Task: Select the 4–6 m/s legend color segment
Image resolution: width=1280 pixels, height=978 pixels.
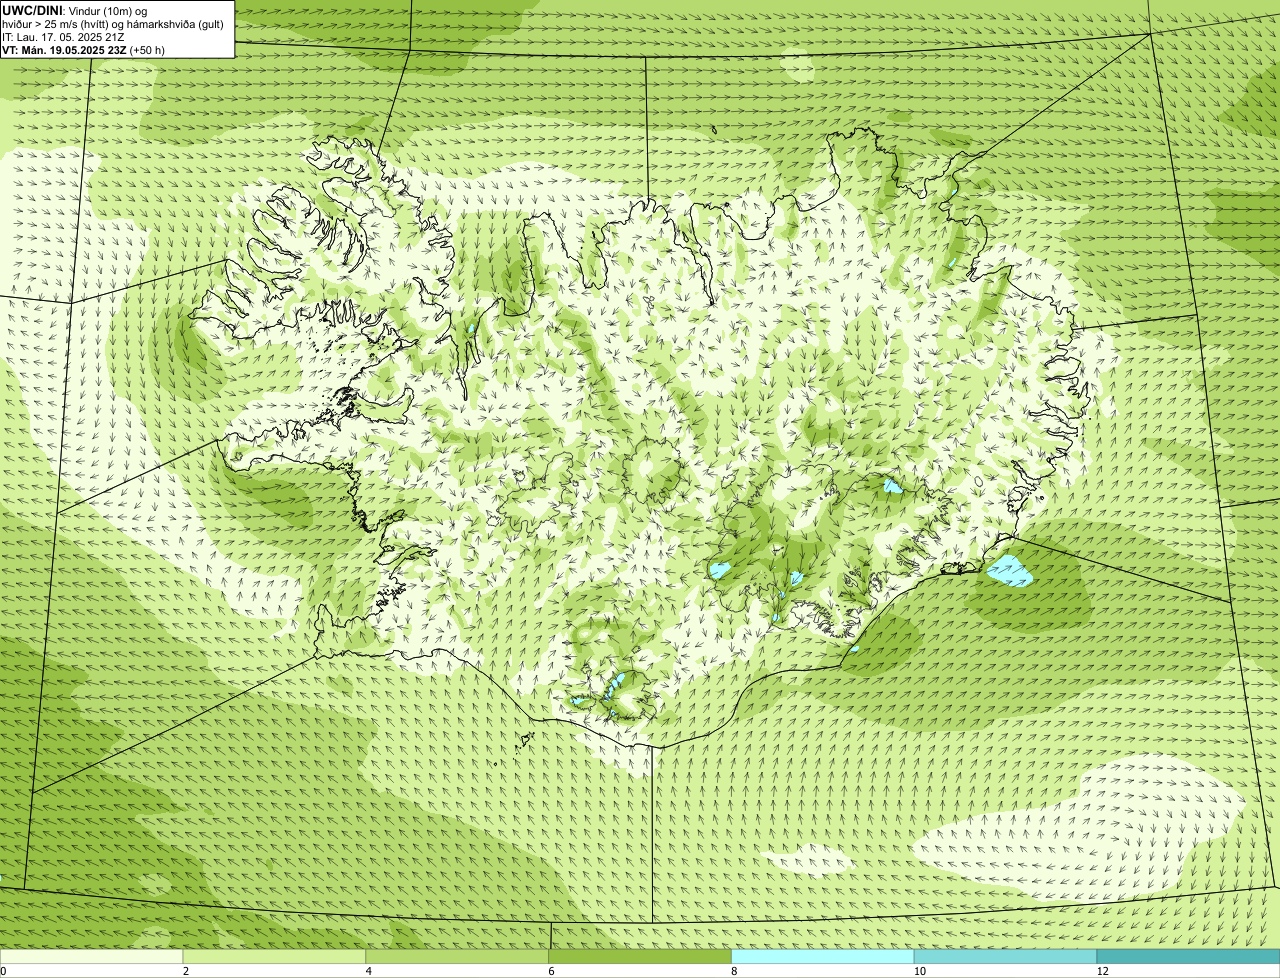Action: [x=457, y=956]
